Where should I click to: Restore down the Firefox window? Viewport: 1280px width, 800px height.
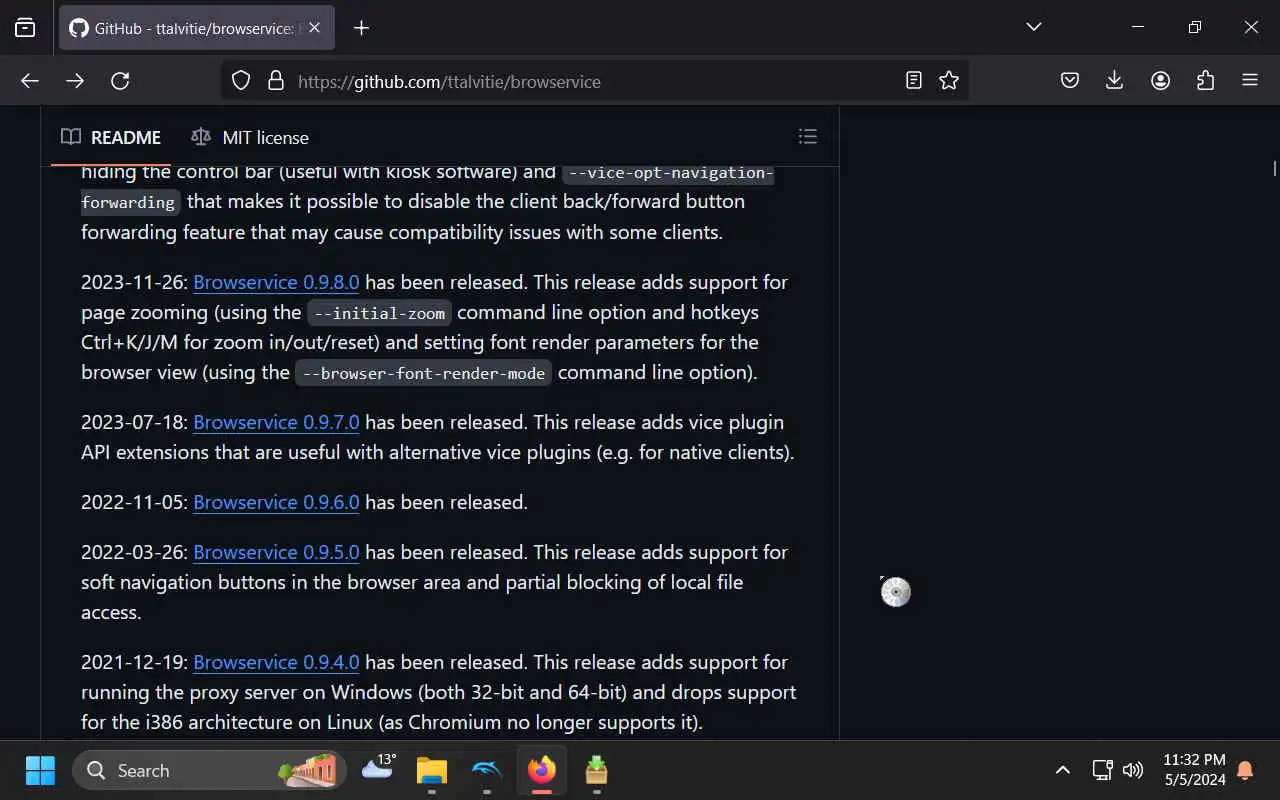(1195, 27)
